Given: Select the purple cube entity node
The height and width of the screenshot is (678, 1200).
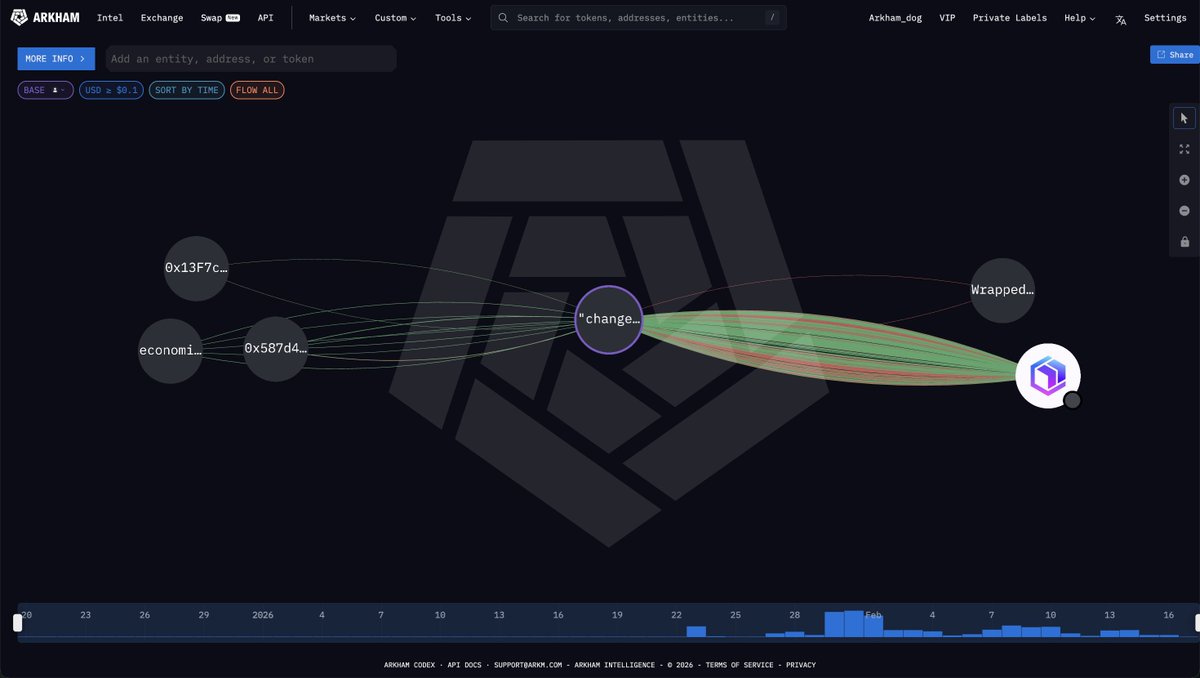Looking at the screenshot, I should (1047, 375).
